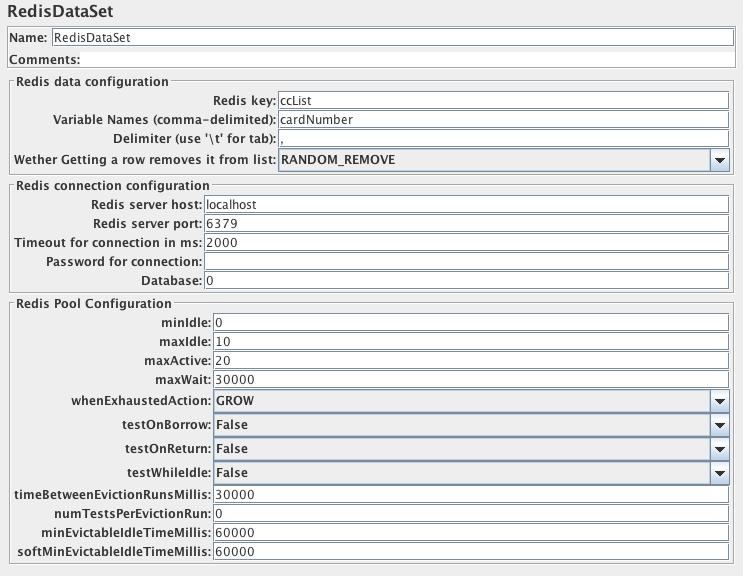
Task: Click the Password for connection field
Action: (x=464, y=261)
